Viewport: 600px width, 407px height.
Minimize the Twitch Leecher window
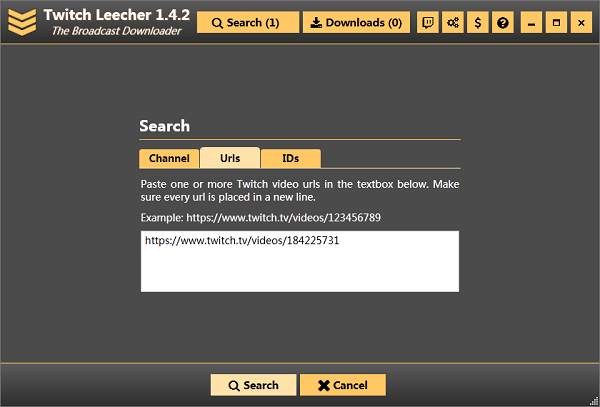pos(531,23)
